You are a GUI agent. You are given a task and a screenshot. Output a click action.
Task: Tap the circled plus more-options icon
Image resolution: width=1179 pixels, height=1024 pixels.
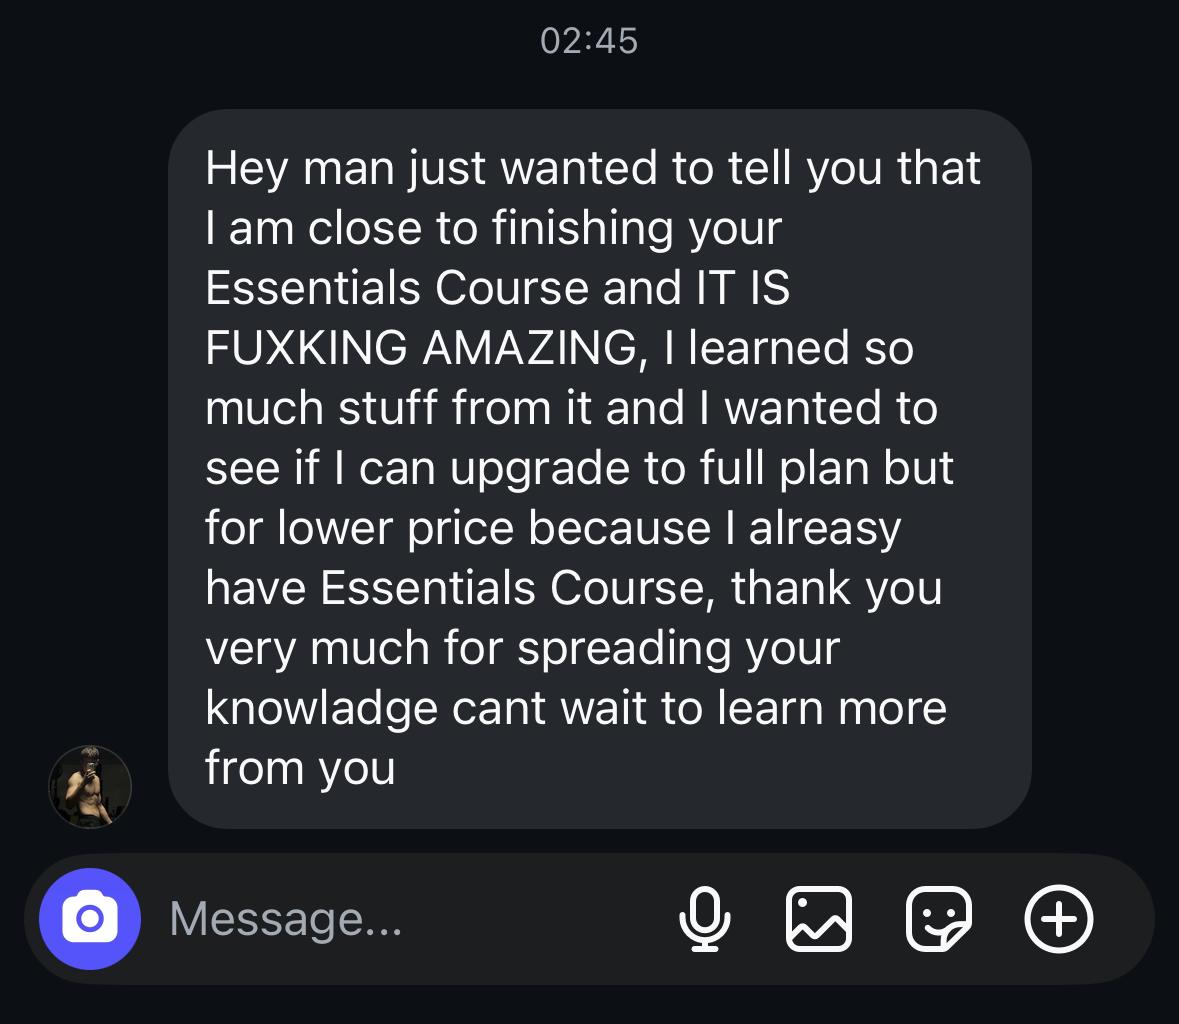(x=1059, y=919)
